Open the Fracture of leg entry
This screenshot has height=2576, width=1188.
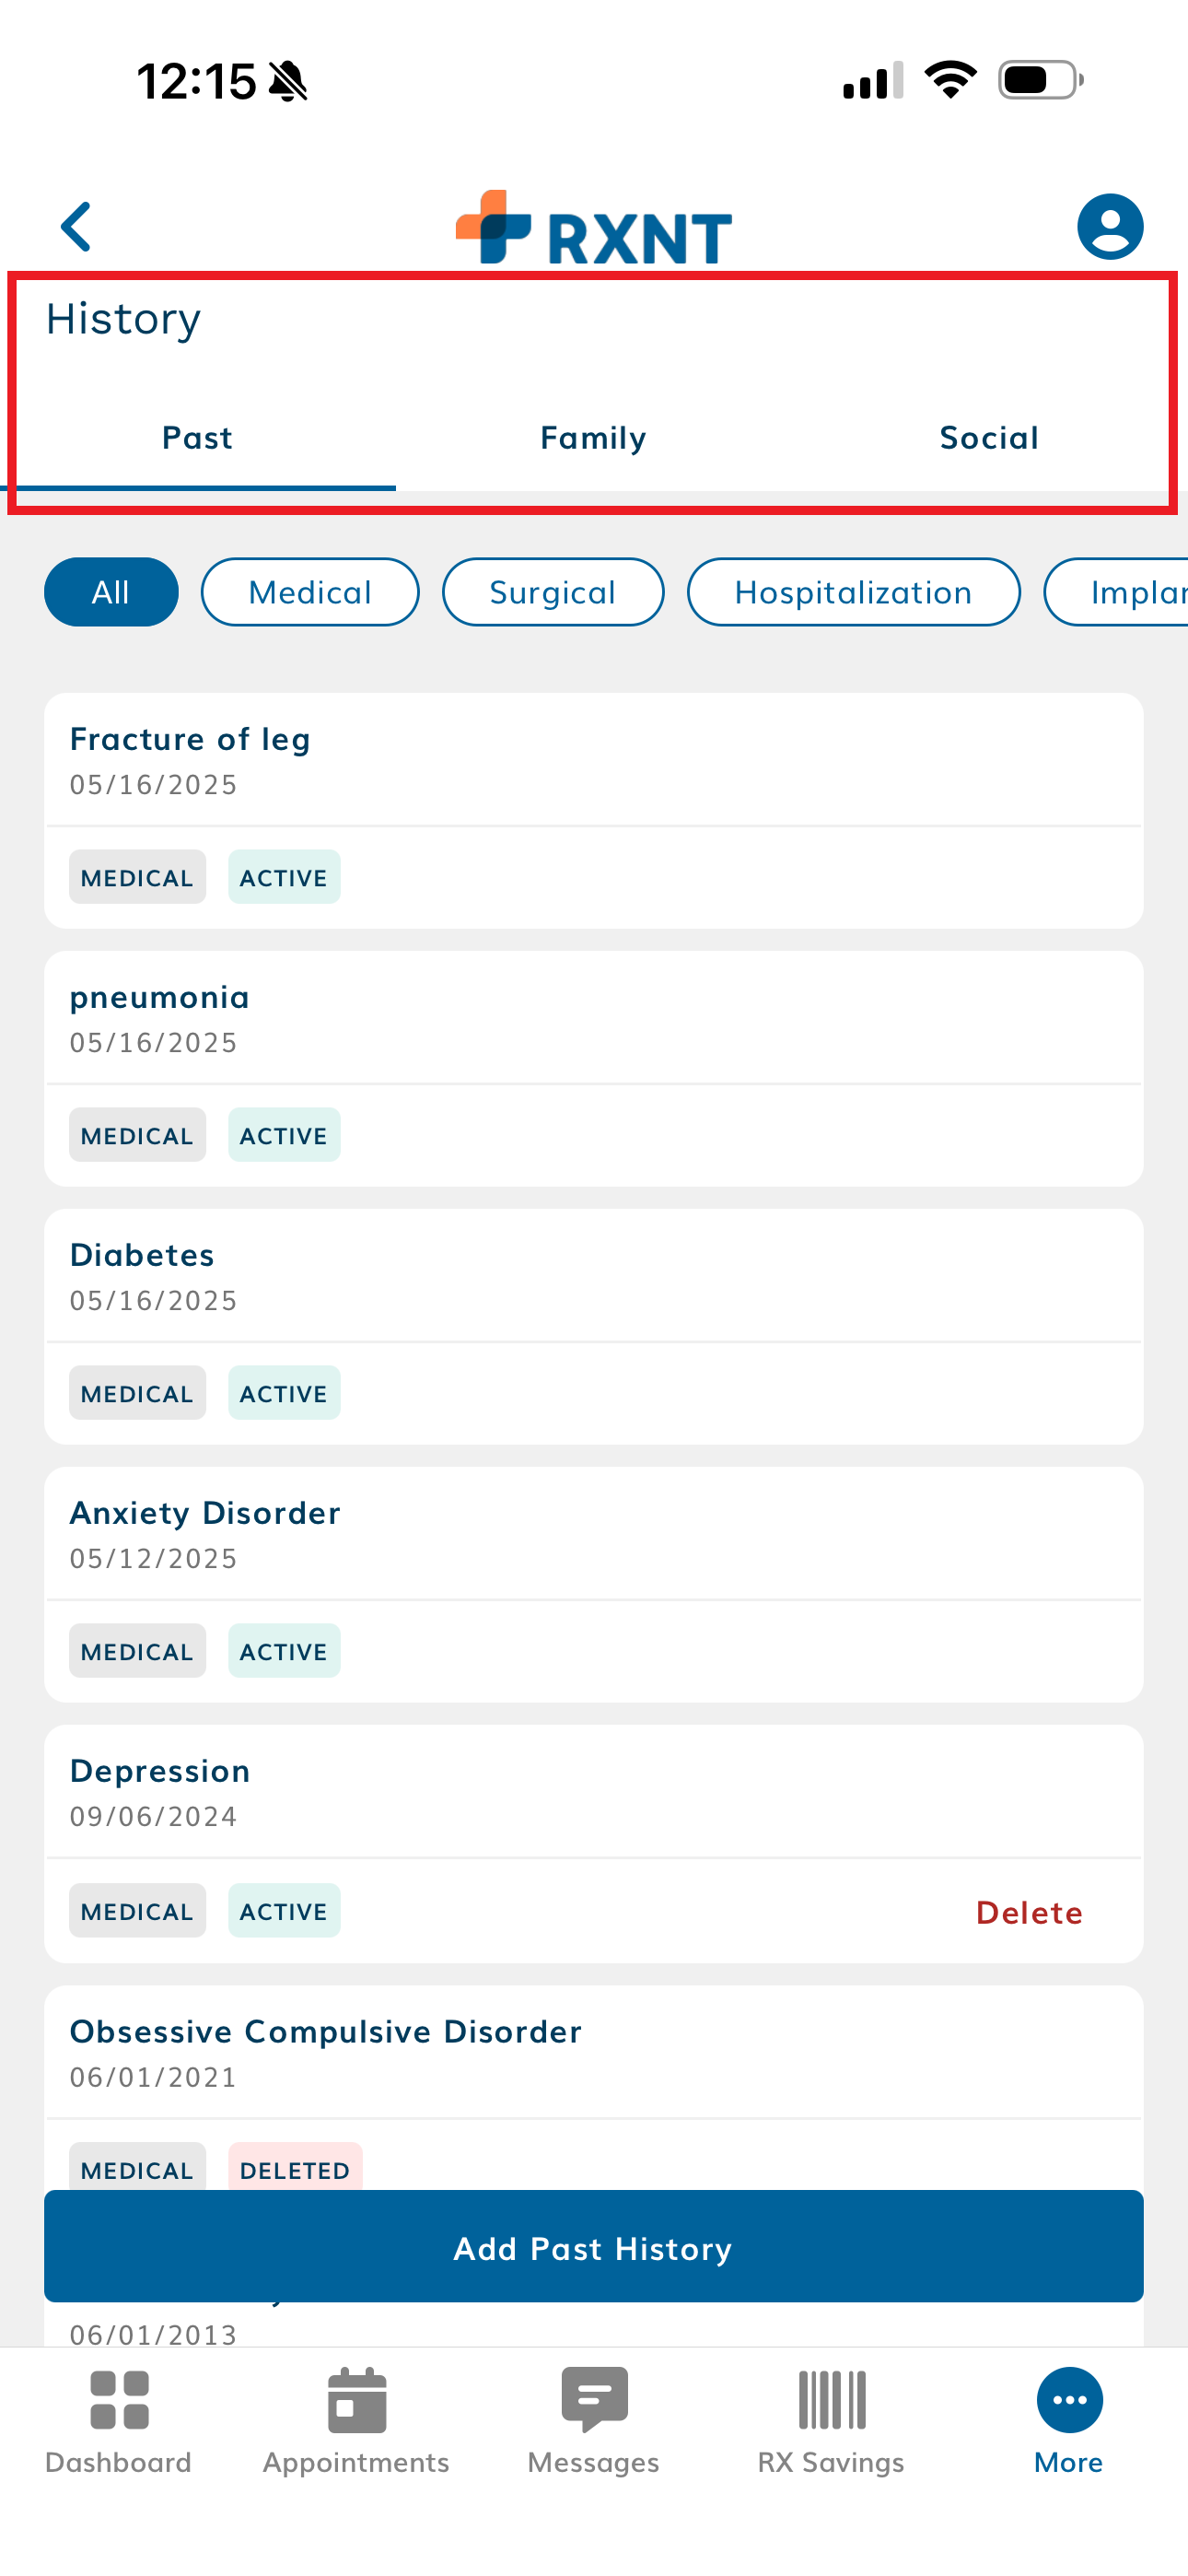tap(593, 760)
